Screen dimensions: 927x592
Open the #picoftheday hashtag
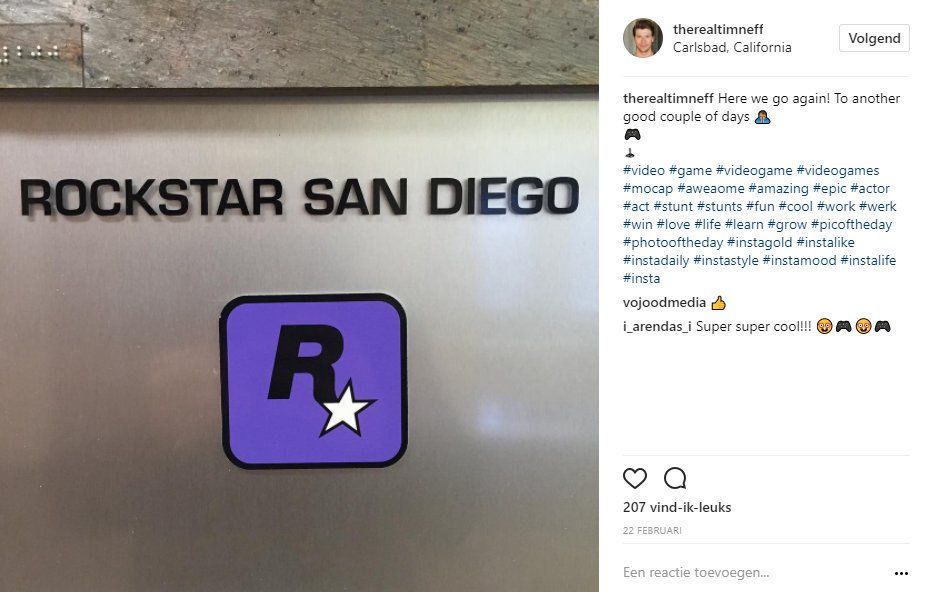point(851,225)
